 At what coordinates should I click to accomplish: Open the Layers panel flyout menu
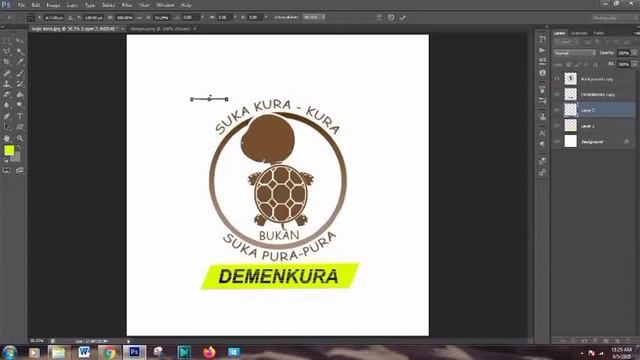[636, 33]
